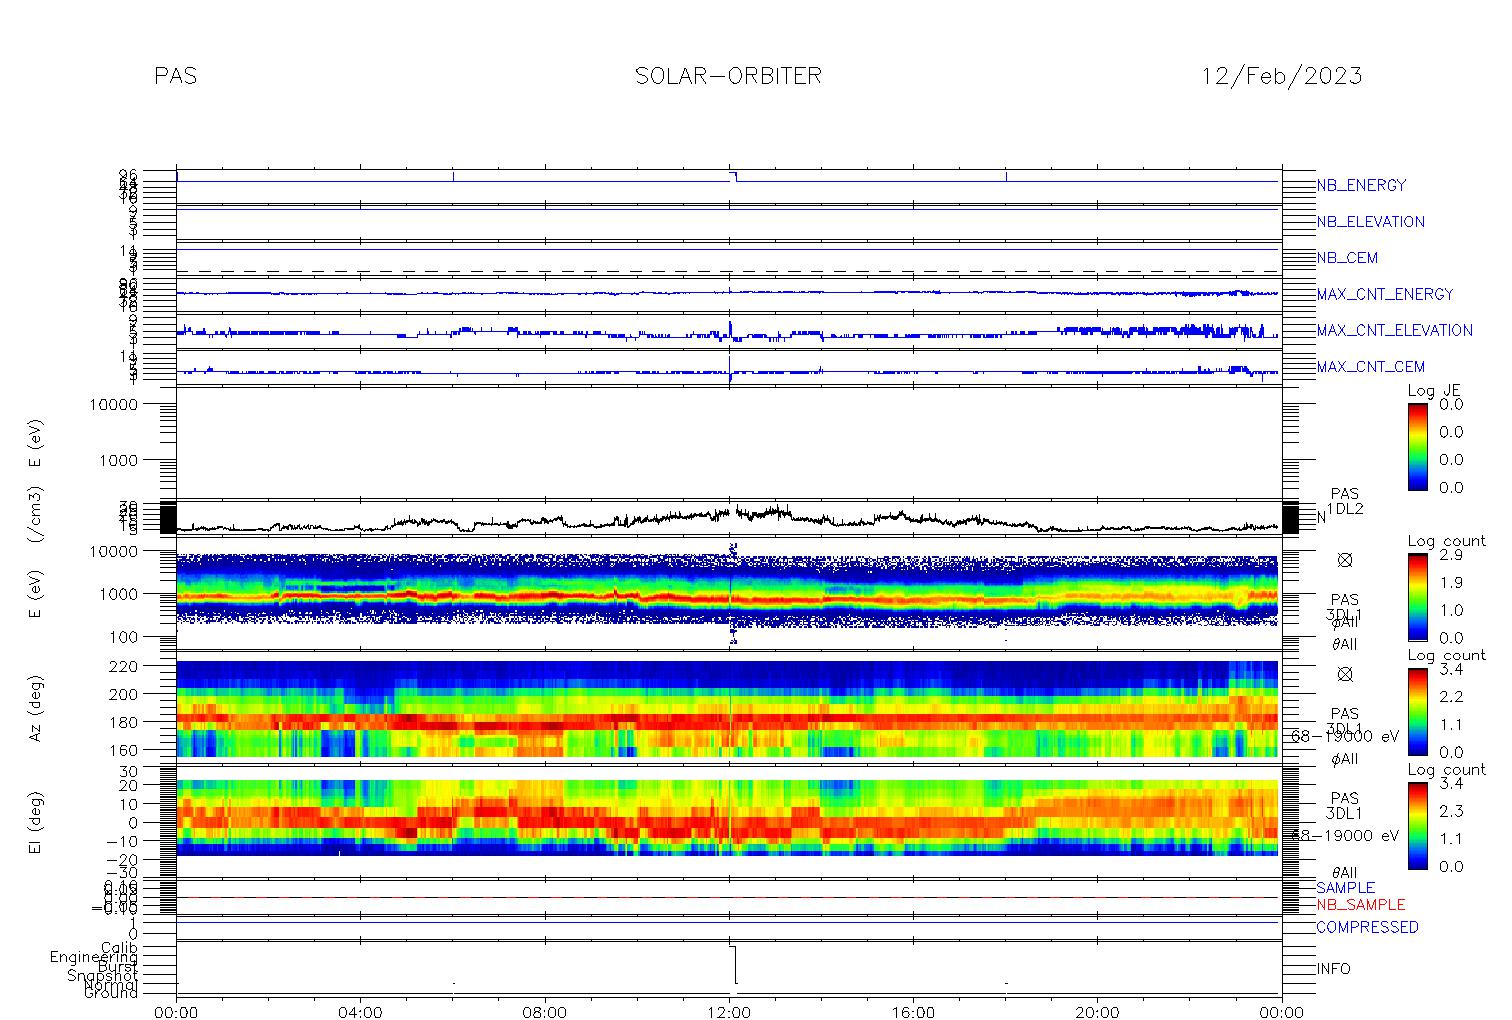Image resolution: width=1512 pixels, height=1020 pixels.
Task: Click the elevation Log count color bar with 2.3
Action: click(x=1418, y=825)
